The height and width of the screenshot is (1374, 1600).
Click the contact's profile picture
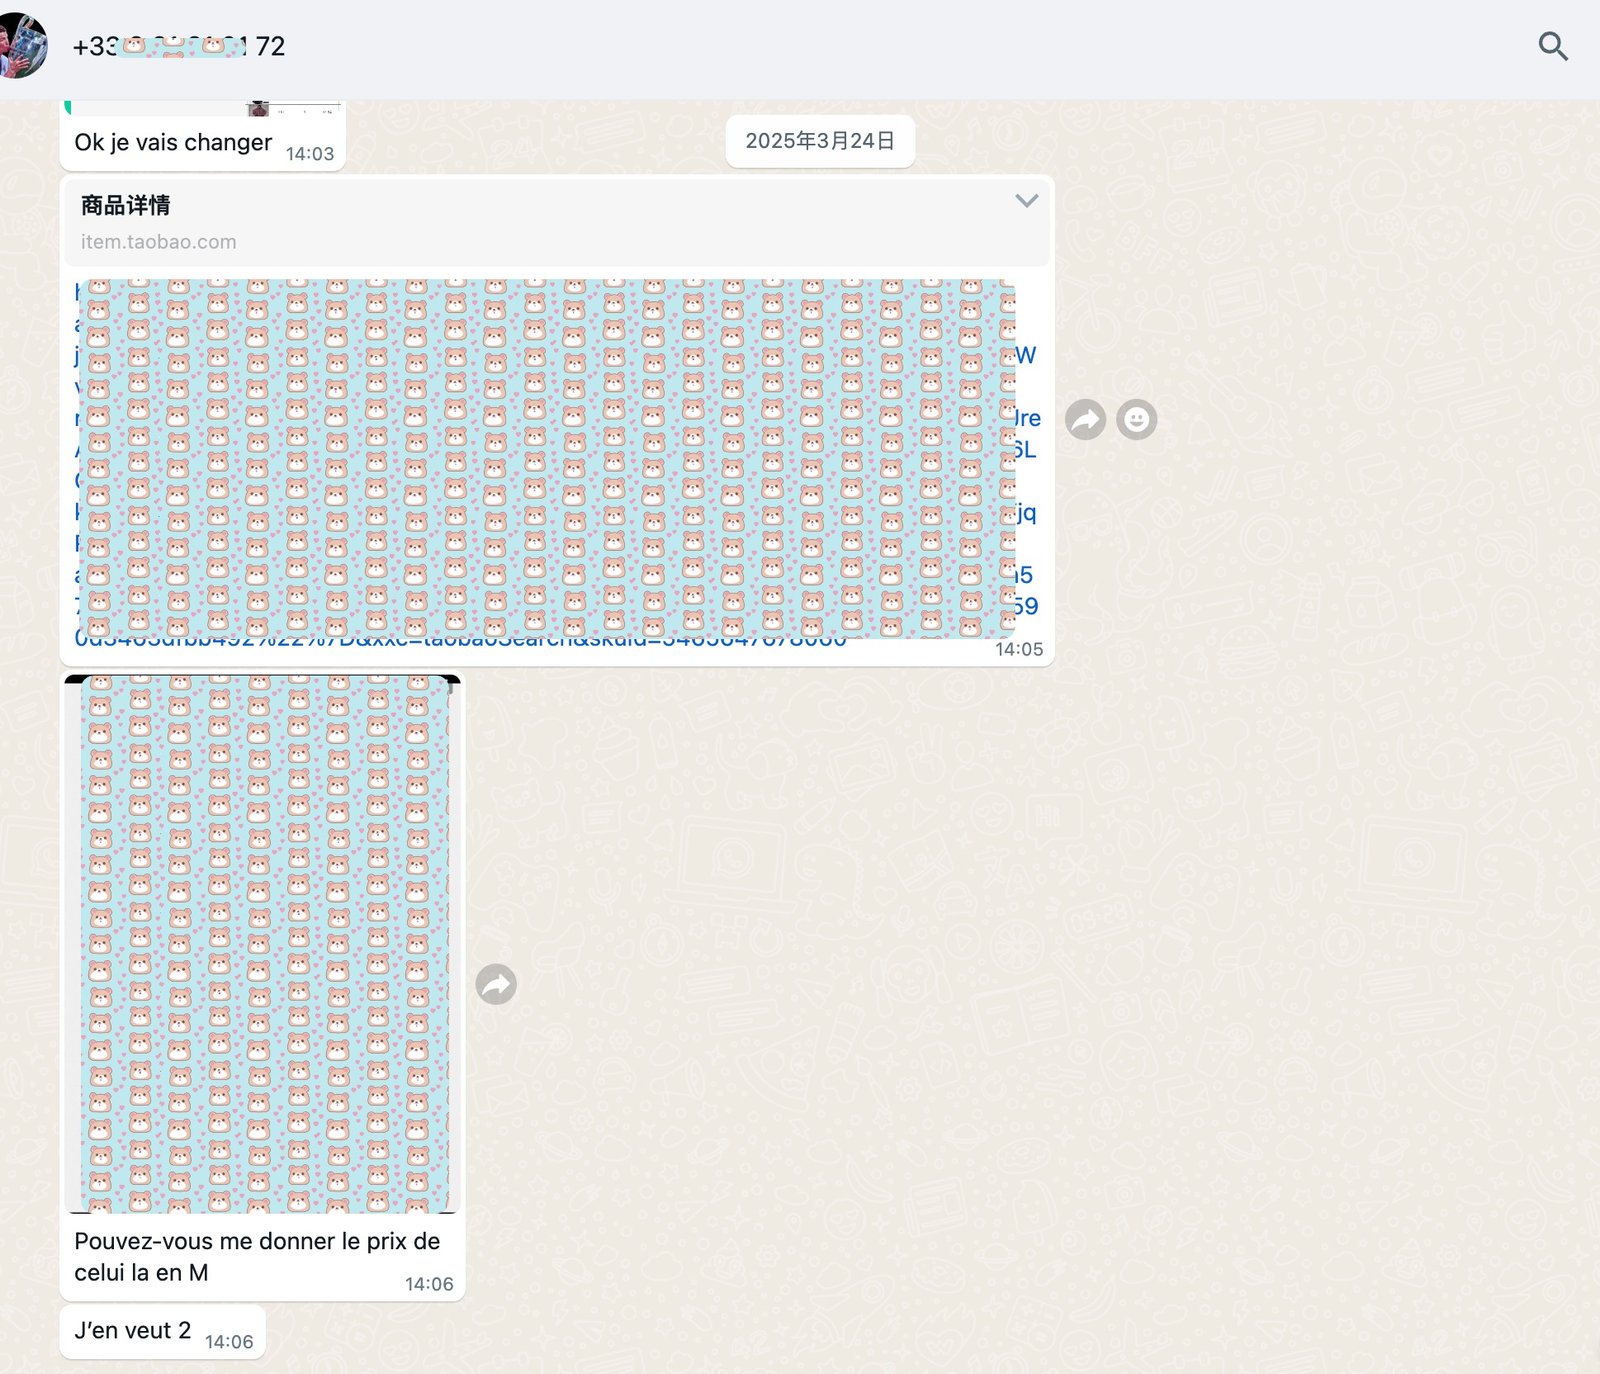[22, 46]
